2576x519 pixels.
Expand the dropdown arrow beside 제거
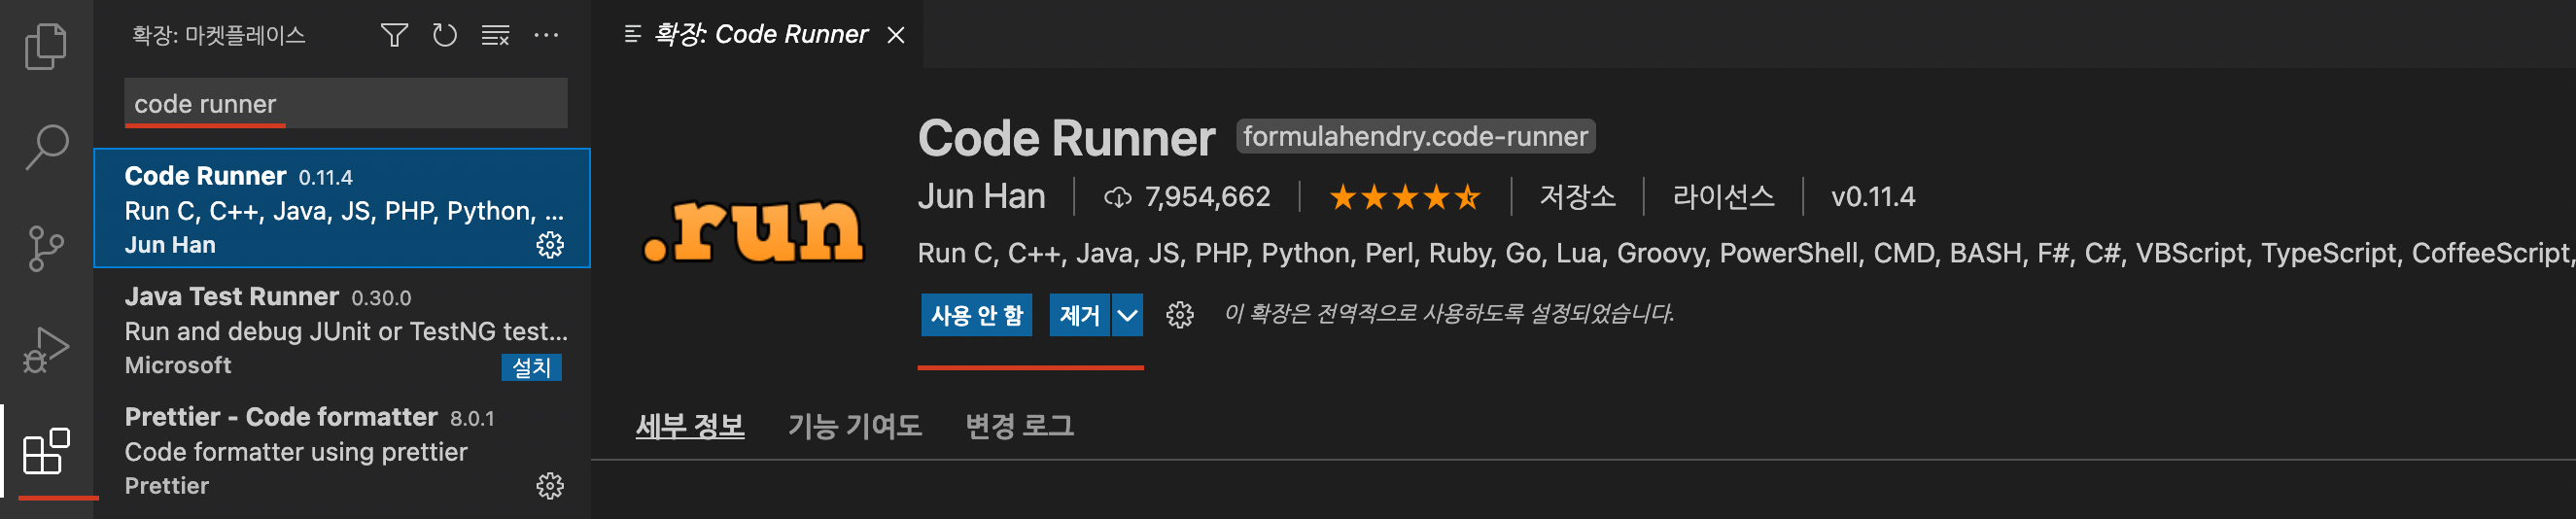pos(1127,315)
